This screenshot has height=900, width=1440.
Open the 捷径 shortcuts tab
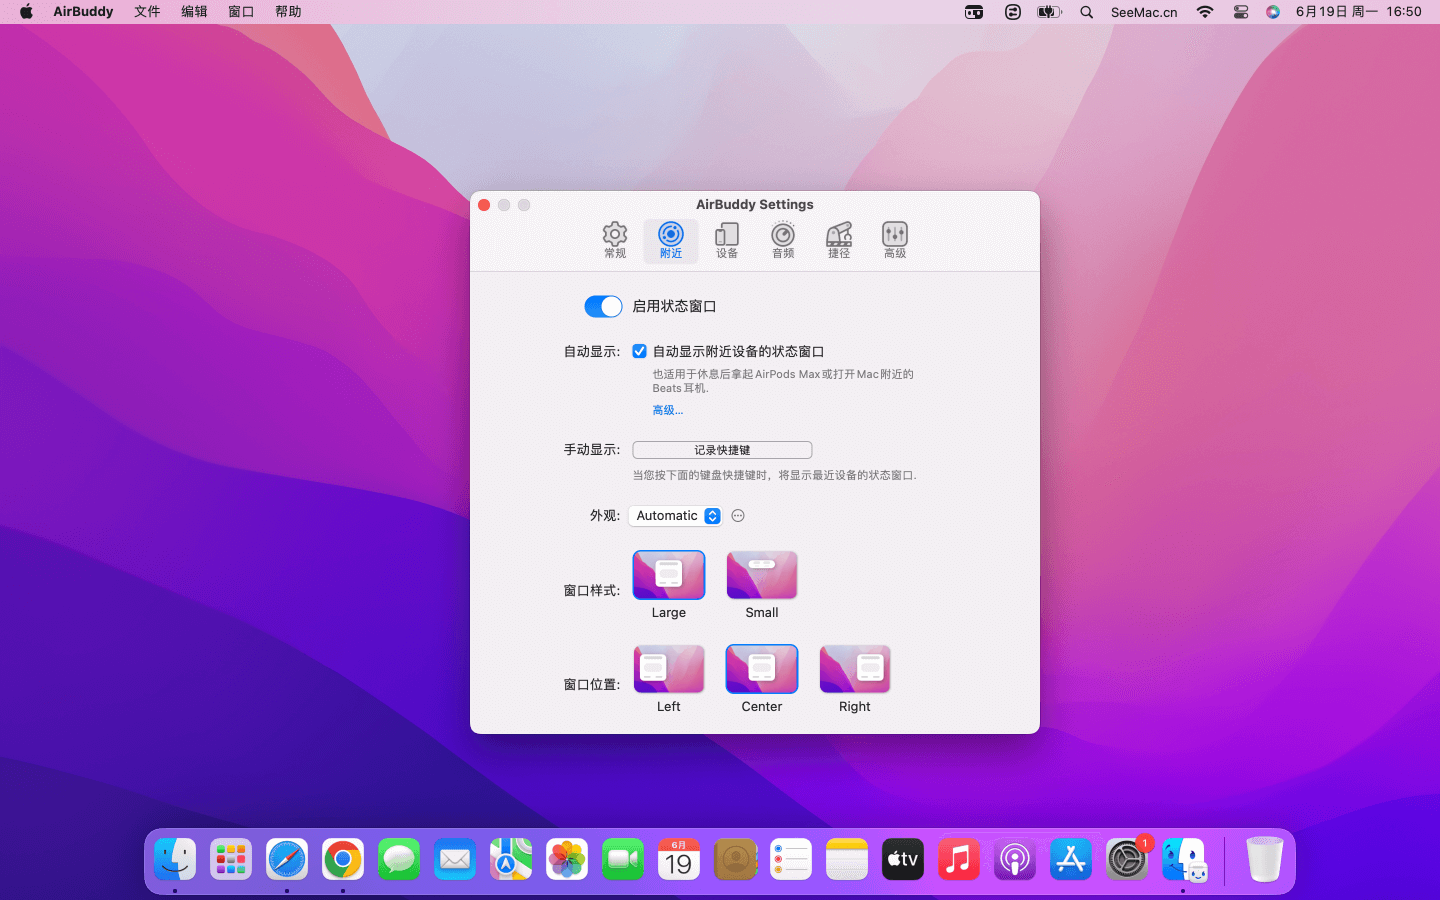point(838,240)
